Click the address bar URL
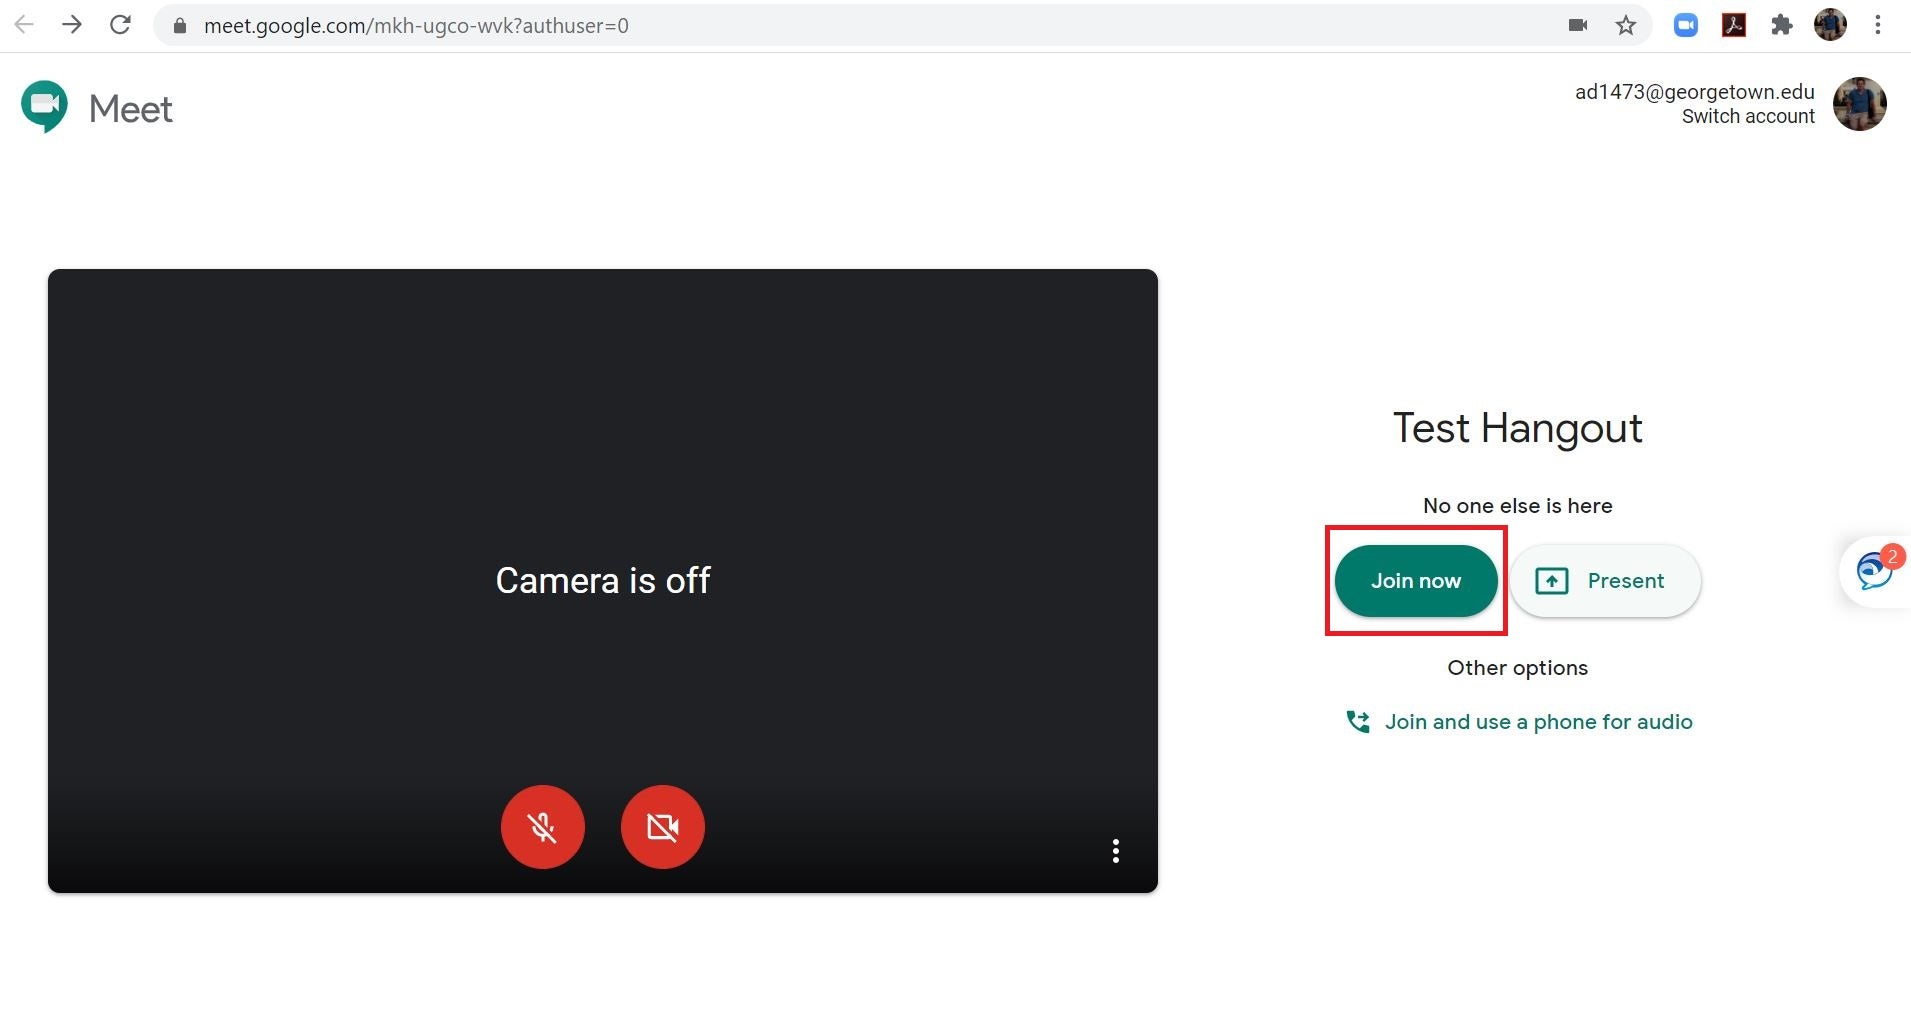Viewport: 1911px width, 1009px height. pos(416,26)
